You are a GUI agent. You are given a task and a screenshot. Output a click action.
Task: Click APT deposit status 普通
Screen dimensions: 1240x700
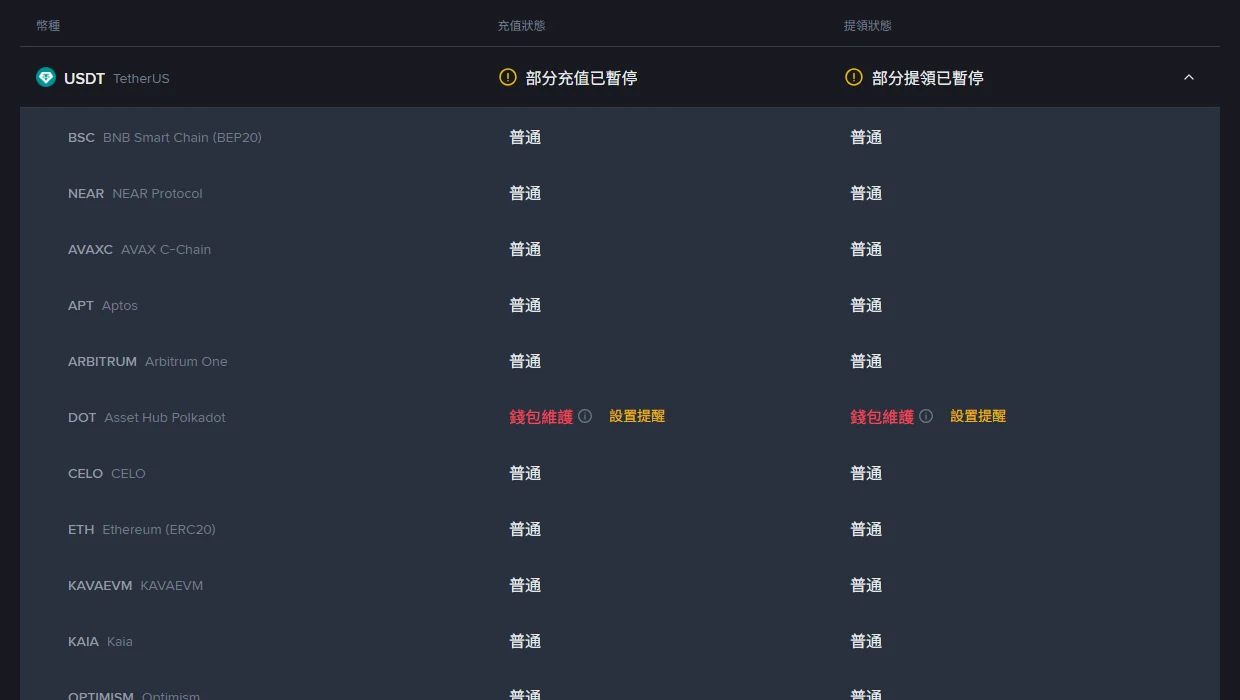coord(525,305)
